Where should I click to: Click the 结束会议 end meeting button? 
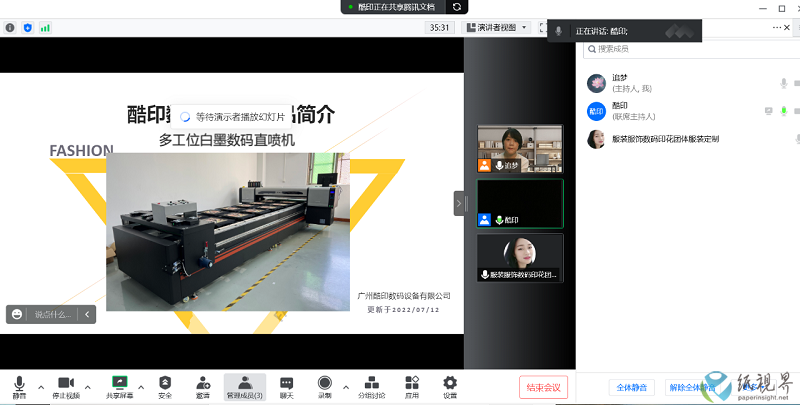tap(543, 388)
